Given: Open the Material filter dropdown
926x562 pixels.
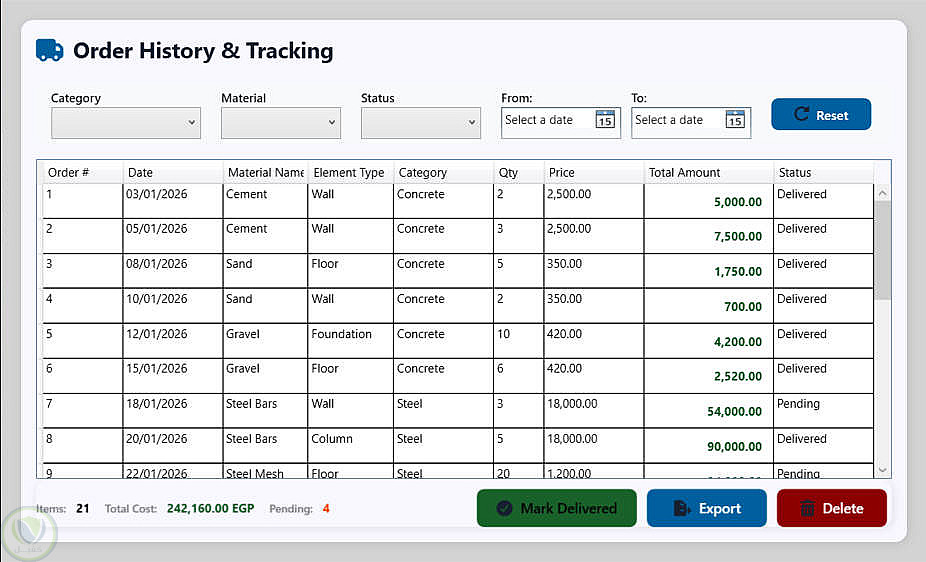Looking at the screenshot, I should click(x=281, y=123).
